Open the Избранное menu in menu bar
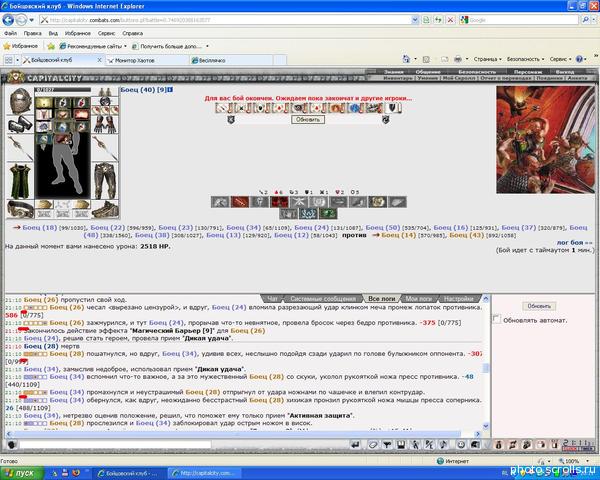 pyautogui.click(x=78, y=33)
